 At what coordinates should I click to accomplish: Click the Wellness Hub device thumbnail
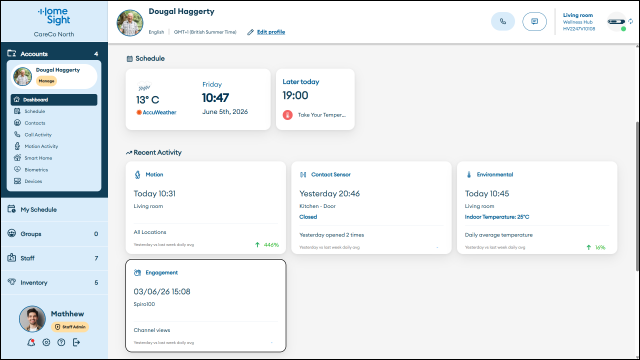(x=616, y=22)
